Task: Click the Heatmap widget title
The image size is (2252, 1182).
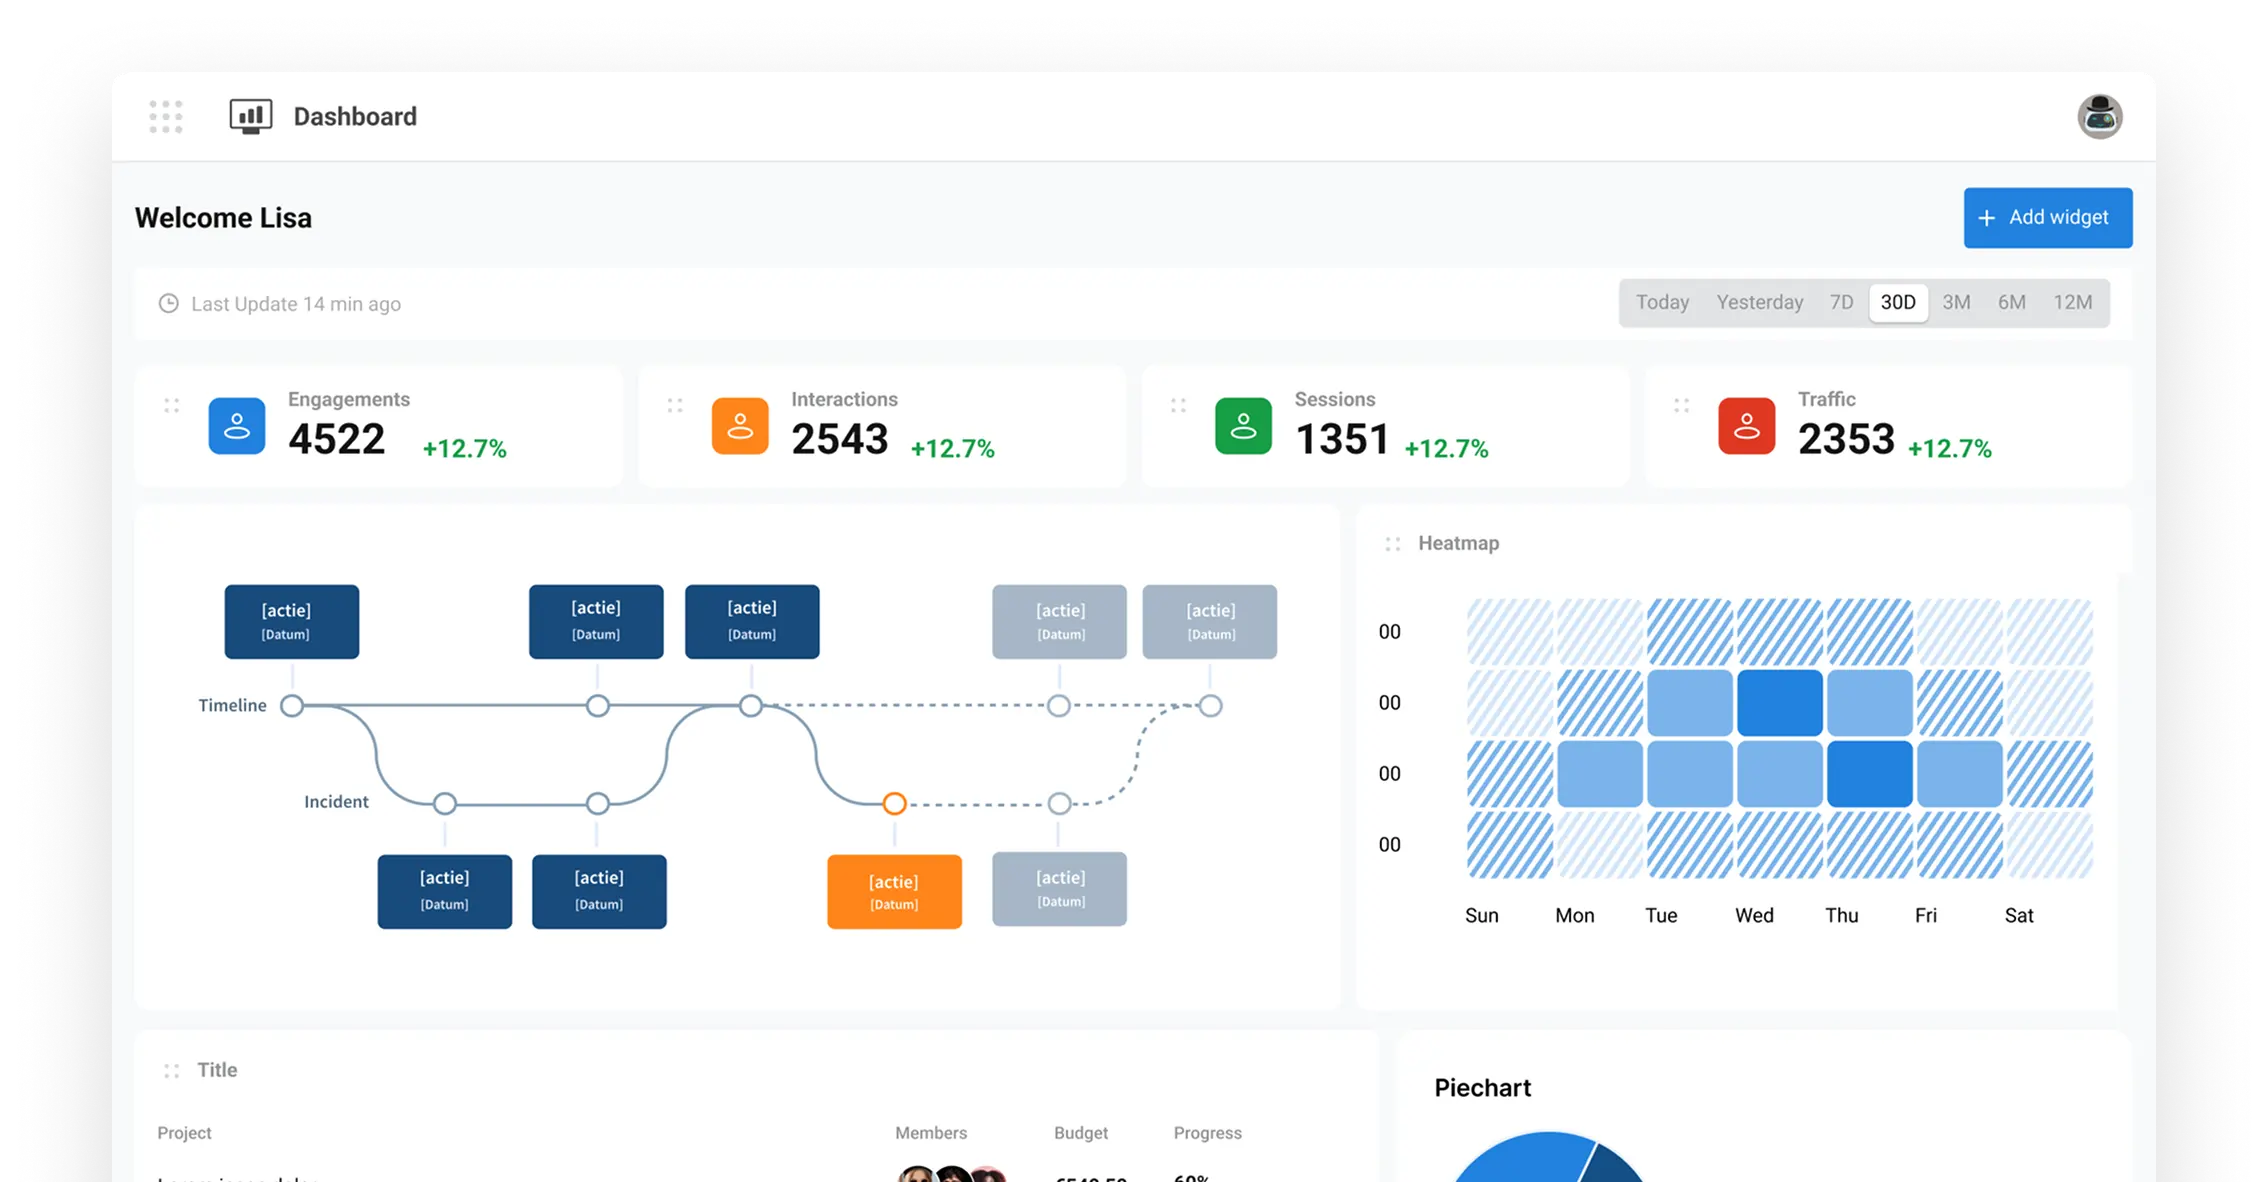Action: pos(1458,544)
